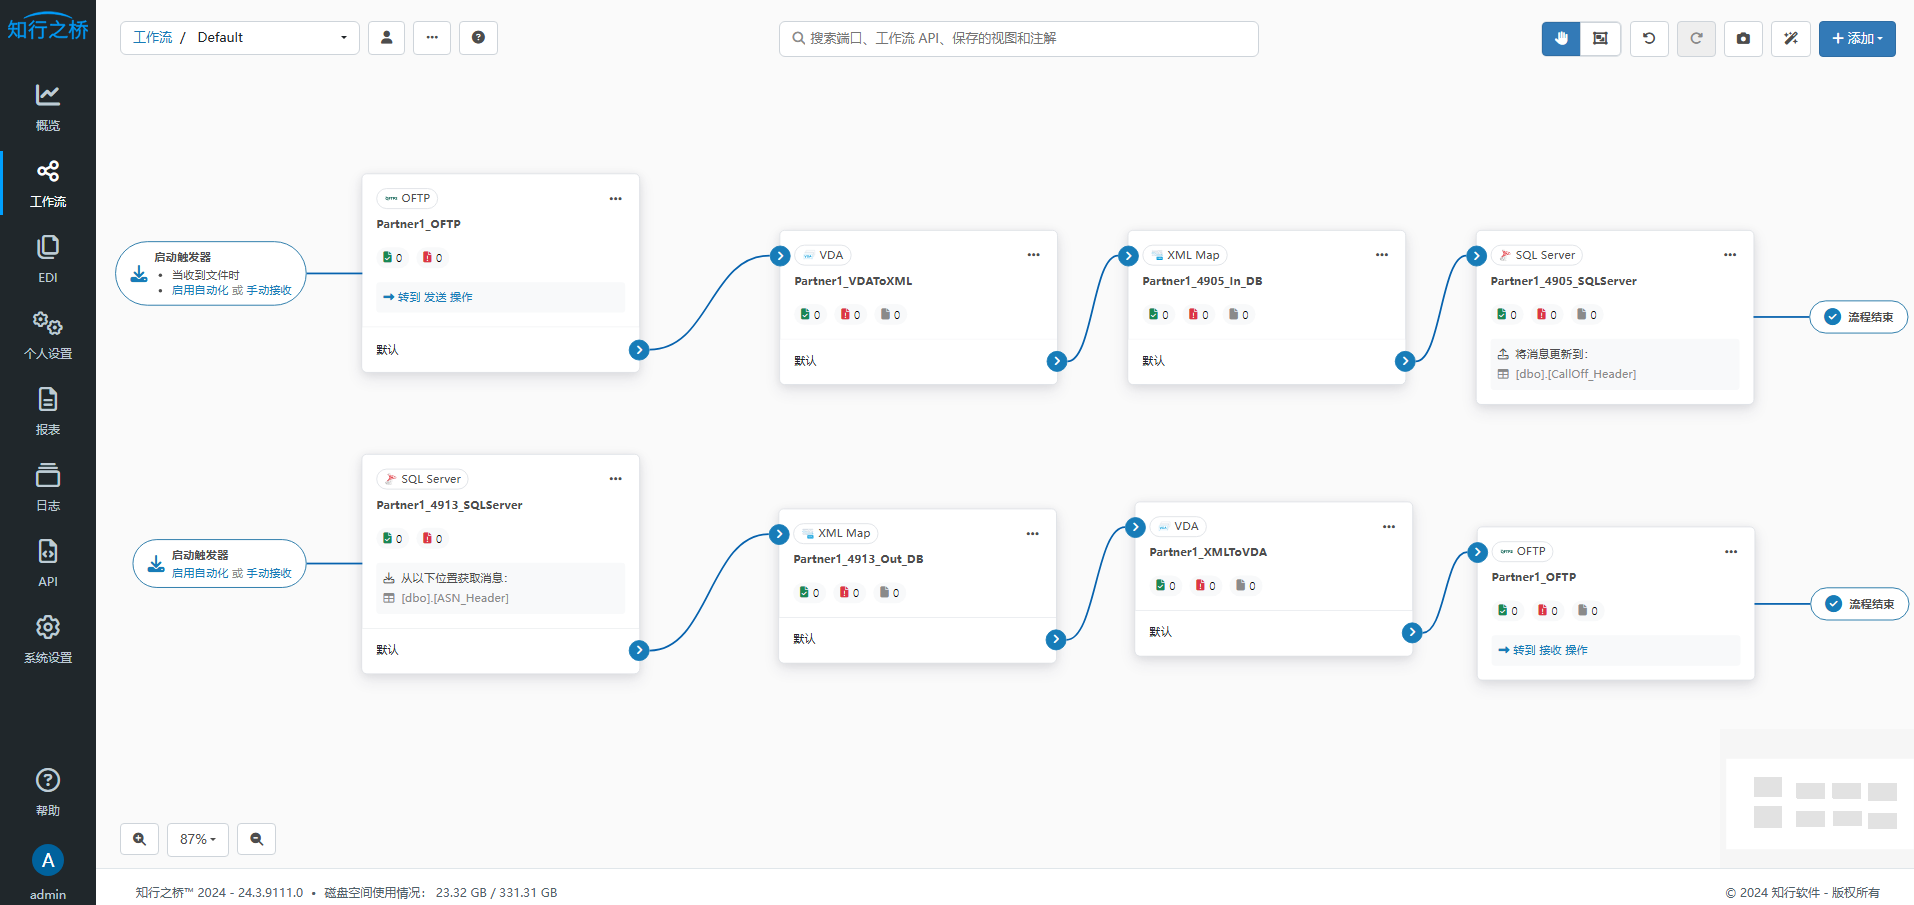This screenshot has width=1914, height=905.
Task: Click the camera snapshot icon in toolbar
Action: [x=1743, y=38]
